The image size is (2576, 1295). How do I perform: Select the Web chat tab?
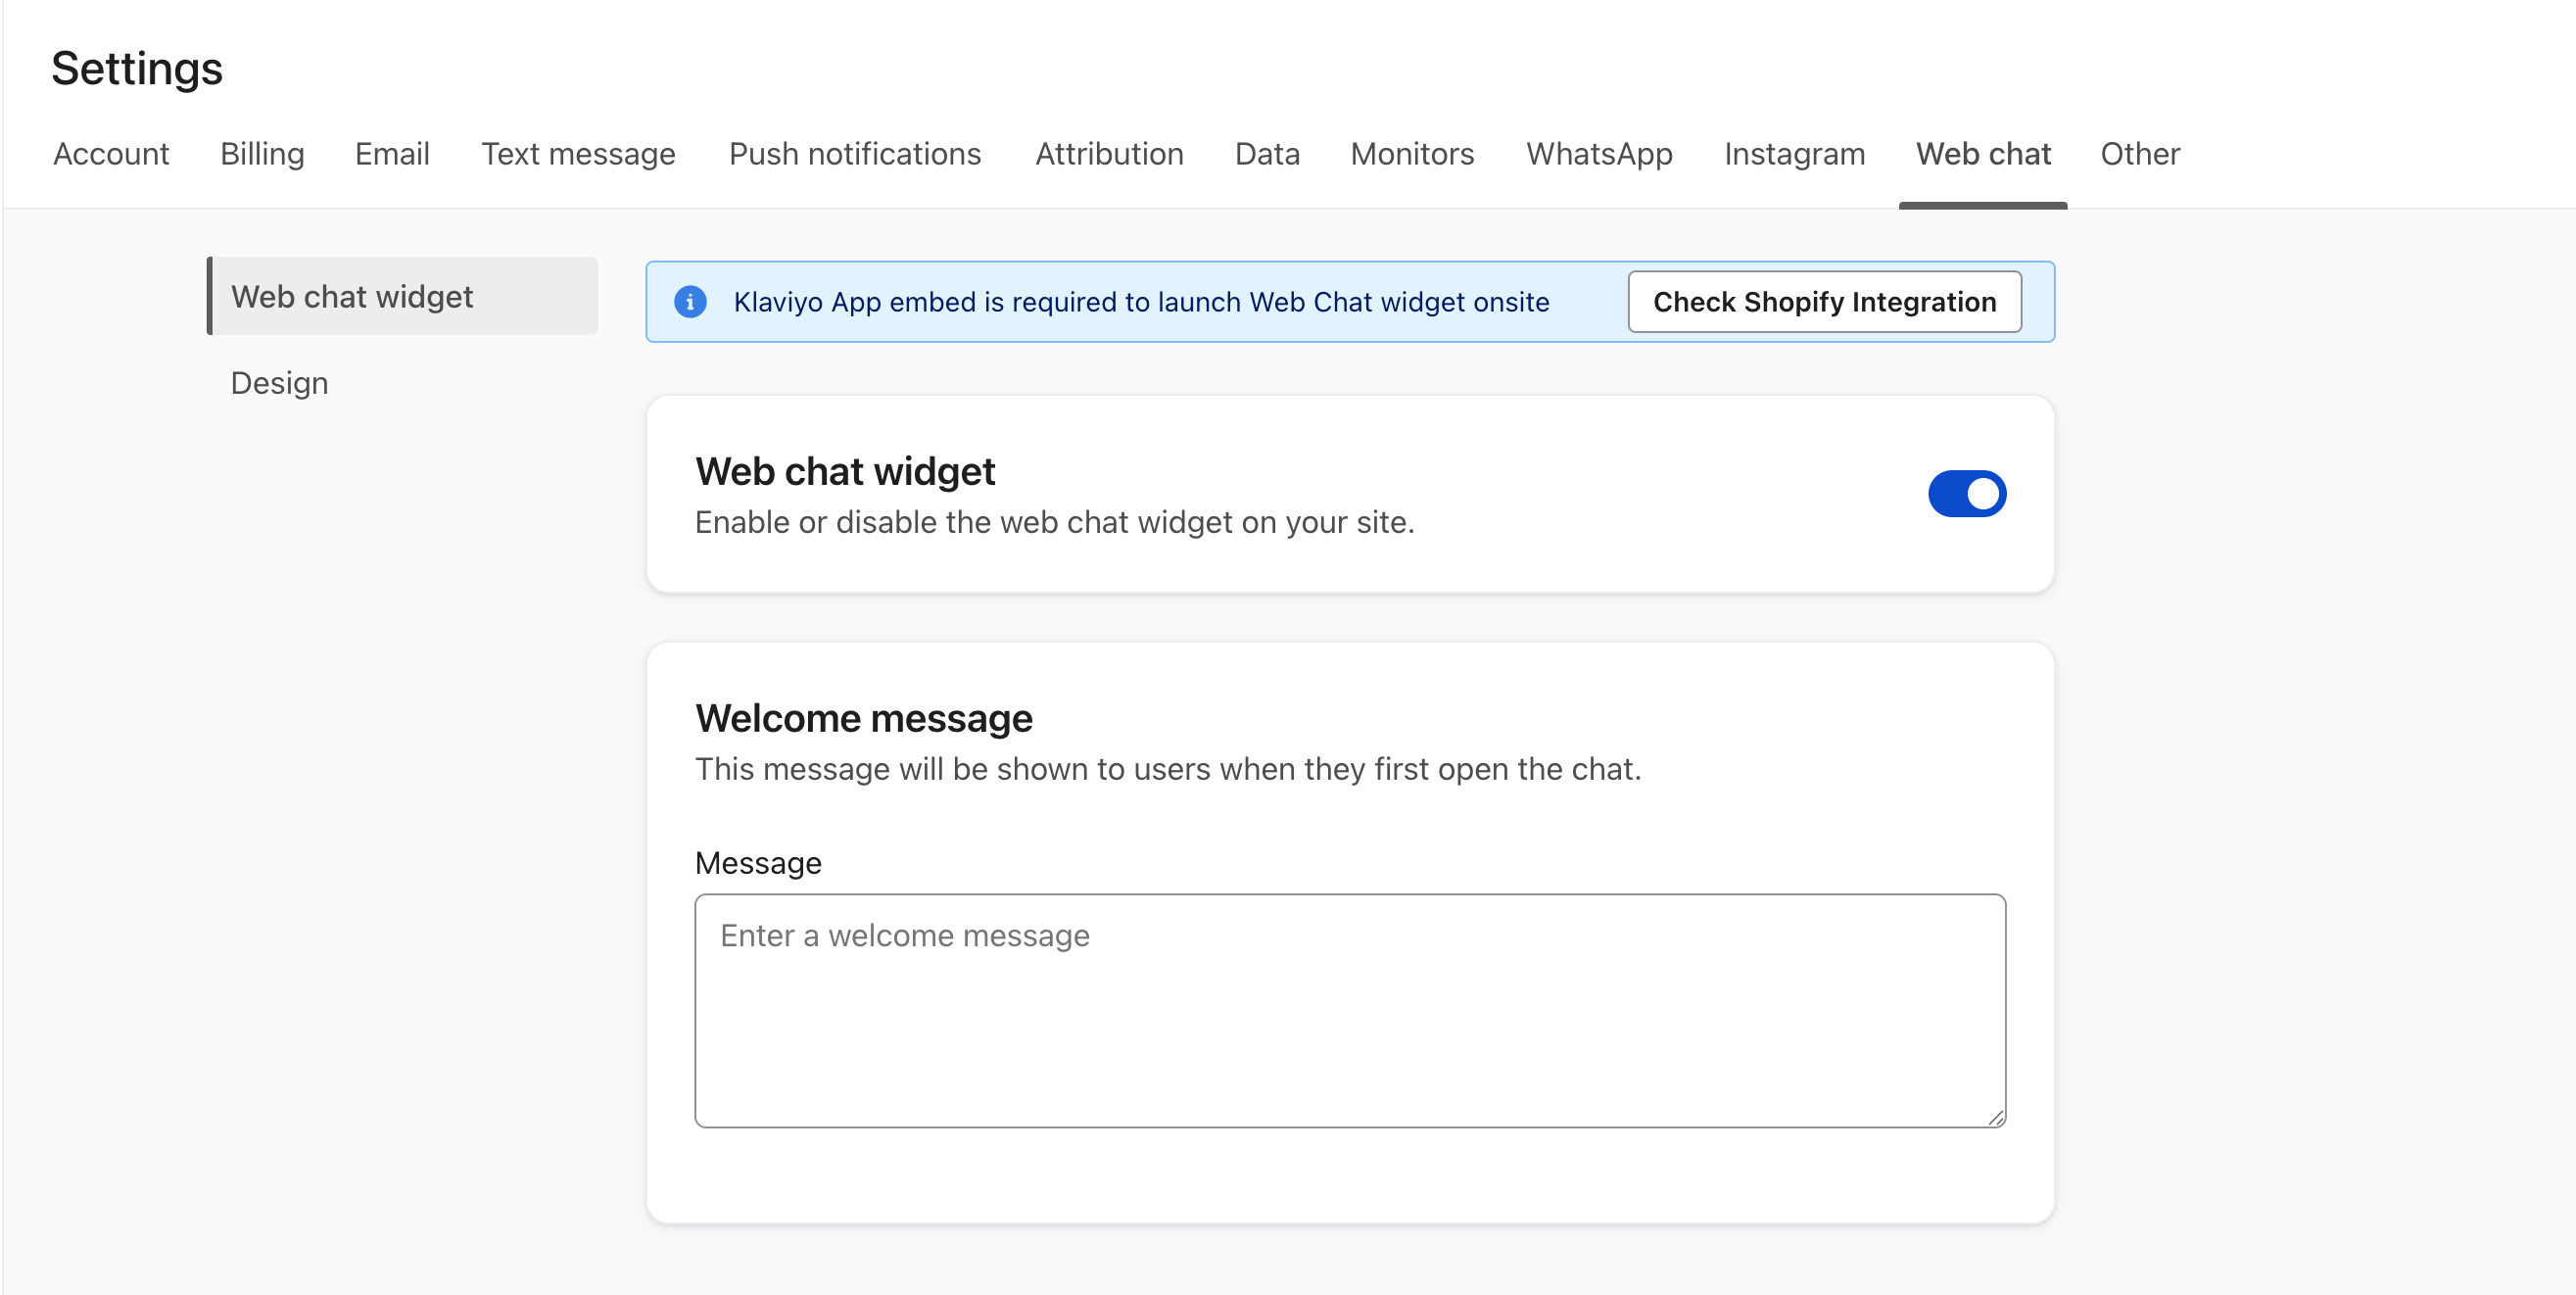point(1982,154)
